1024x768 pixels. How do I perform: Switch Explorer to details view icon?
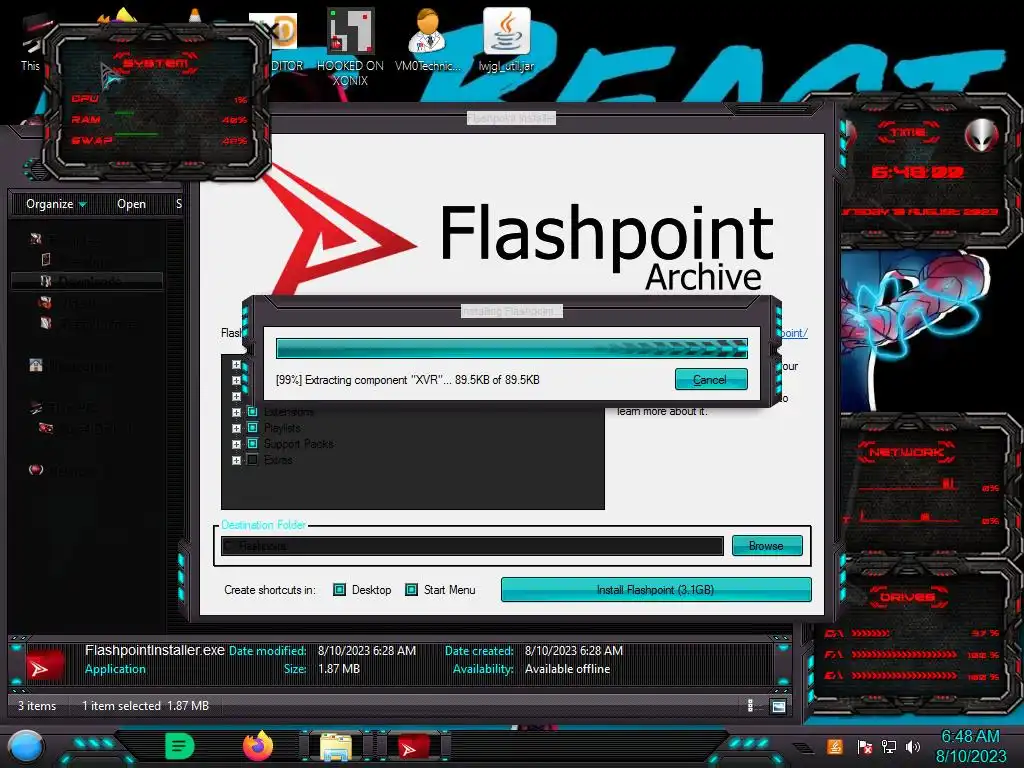750,705
